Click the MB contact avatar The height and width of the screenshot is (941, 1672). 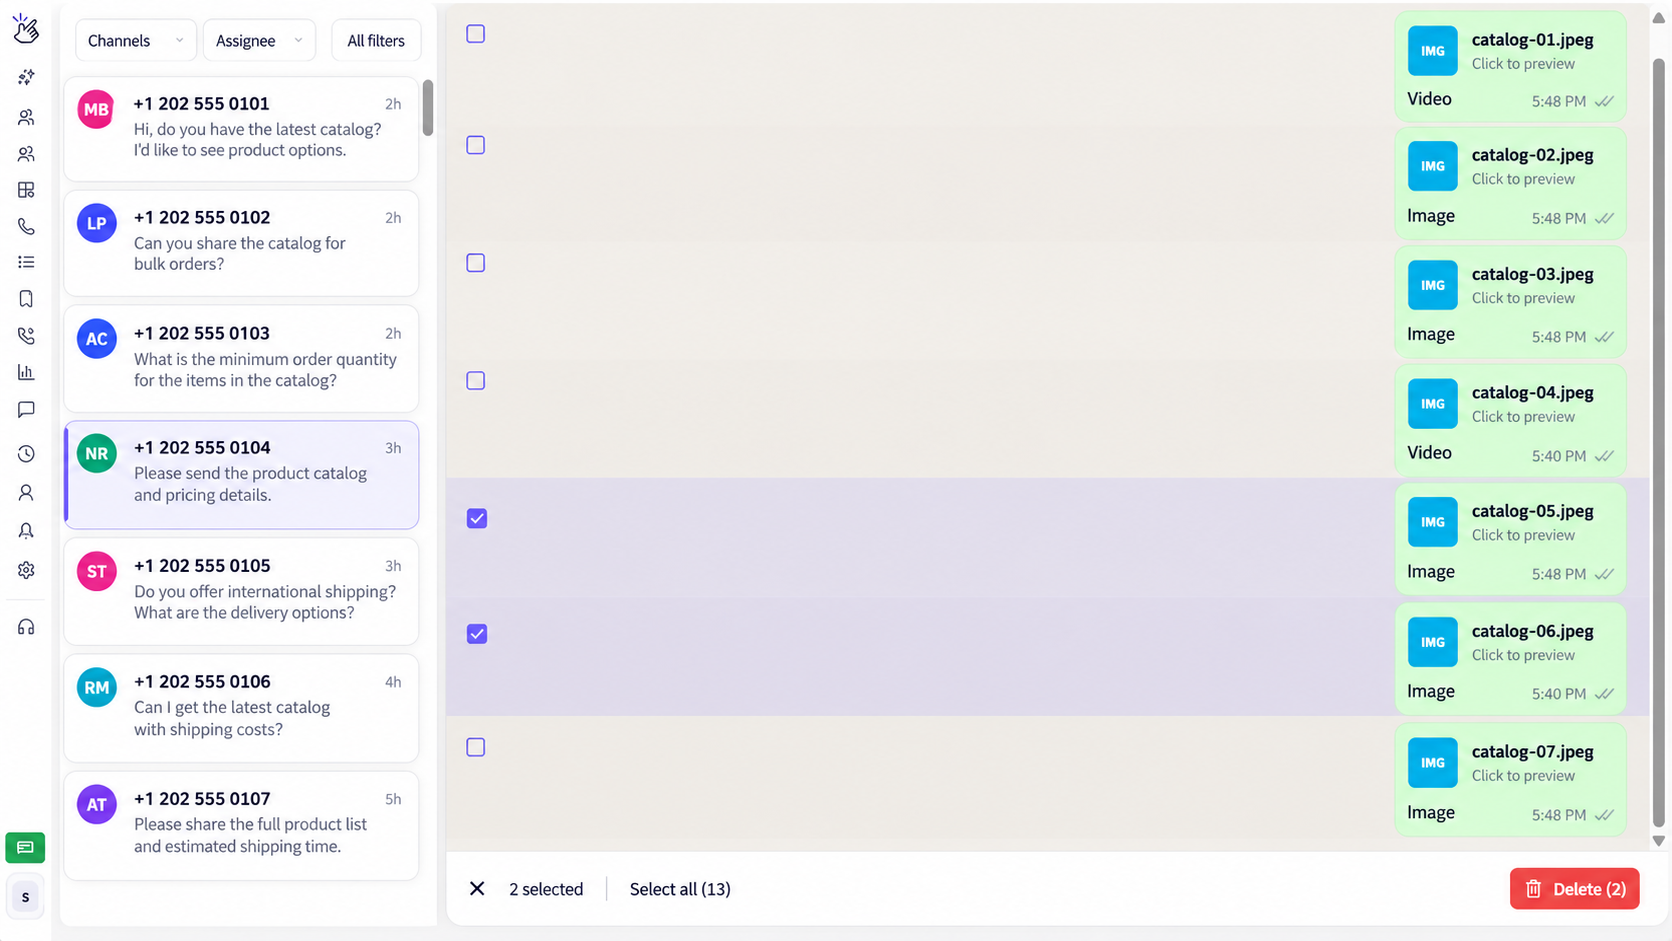pos(97,110)
